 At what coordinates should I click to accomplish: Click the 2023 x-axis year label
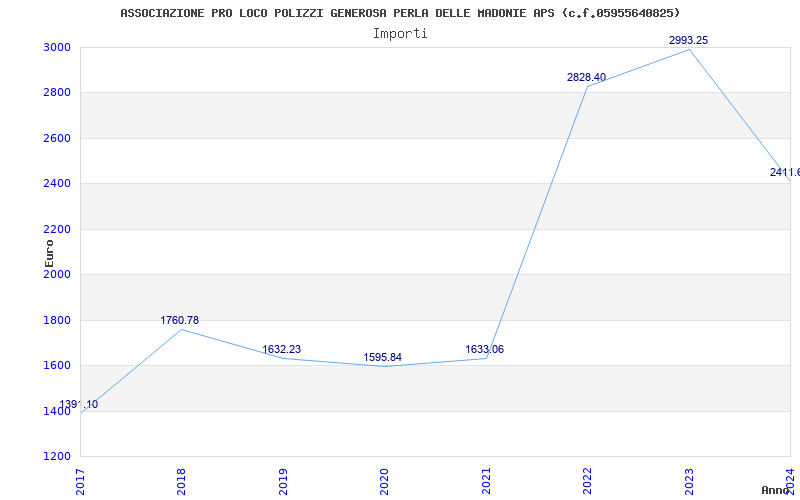click(x=689, y=482)
